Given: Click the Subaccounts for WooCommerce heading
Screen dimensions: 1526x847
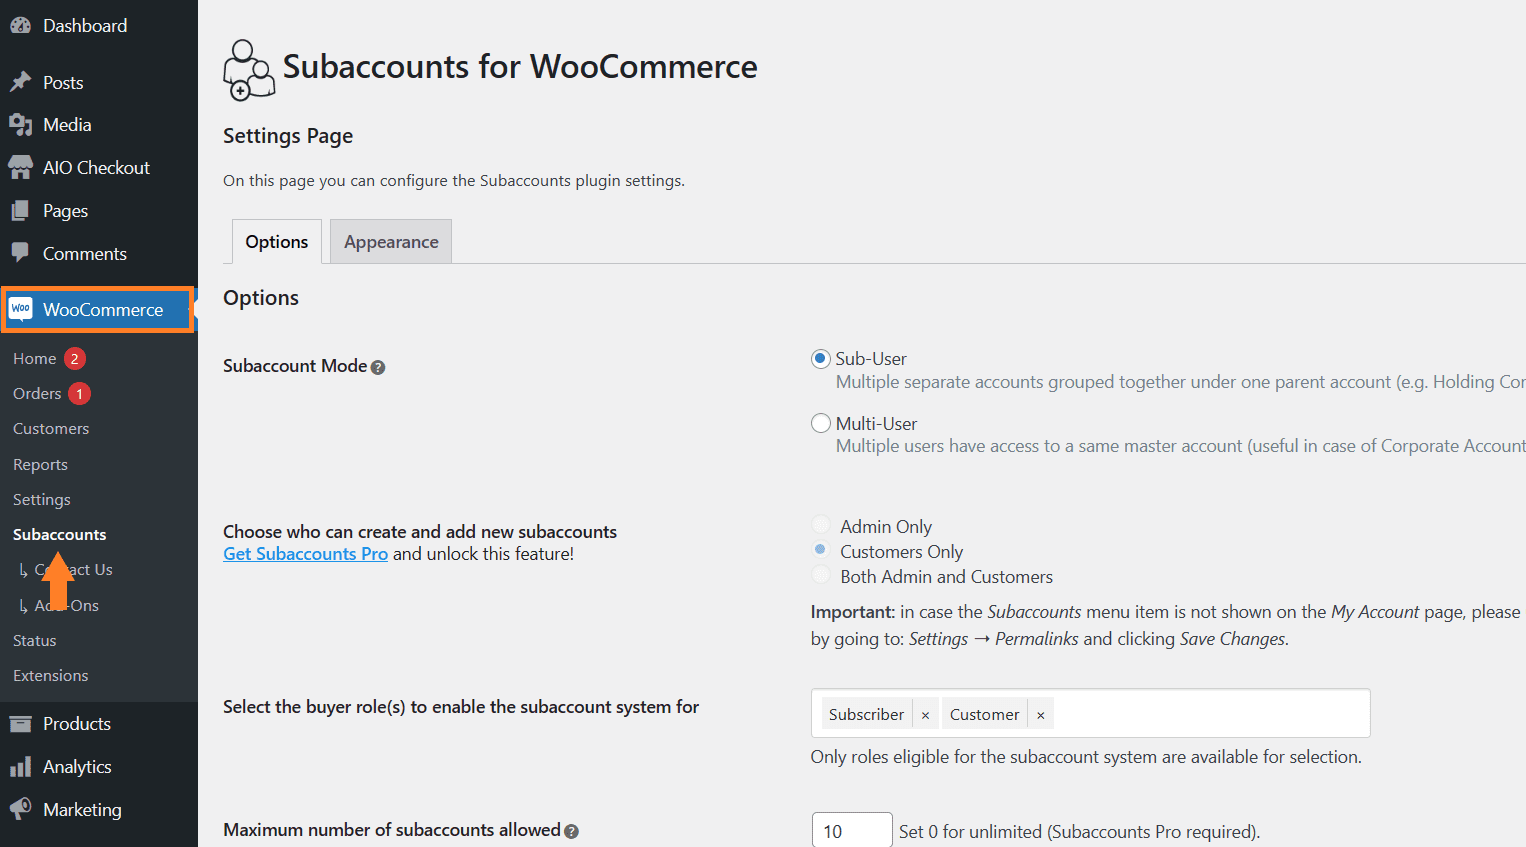Looking at the screenshot, I should point(520,67).
